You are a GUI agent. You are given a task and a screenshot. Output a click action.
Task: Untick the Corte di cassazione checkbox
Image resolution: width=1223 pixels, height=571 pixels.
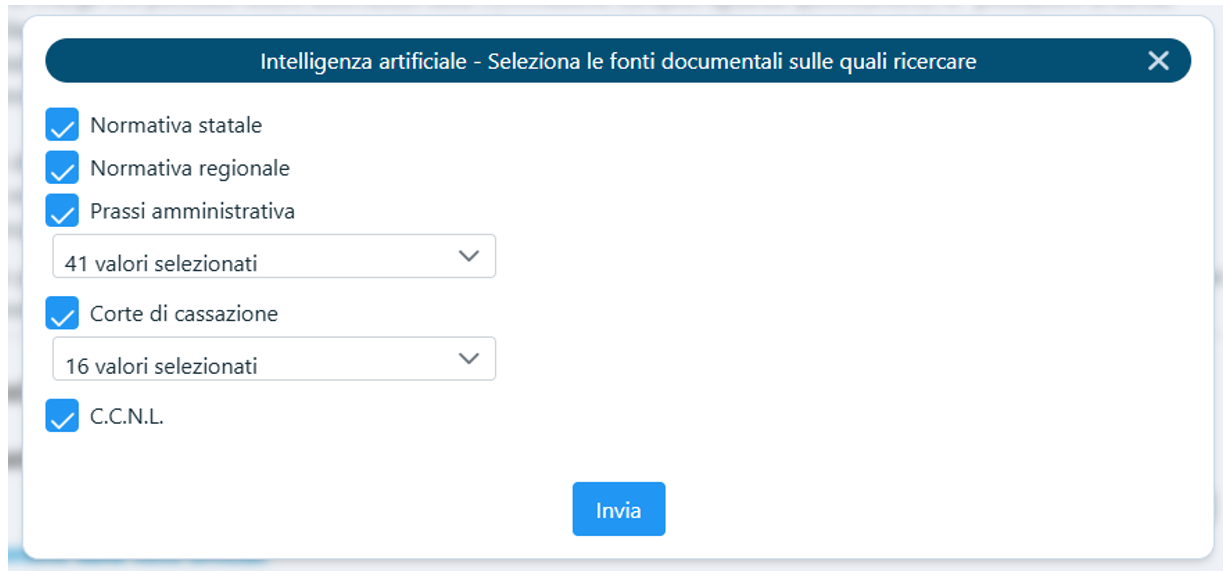pyautogui.click(x=62, y=314)
